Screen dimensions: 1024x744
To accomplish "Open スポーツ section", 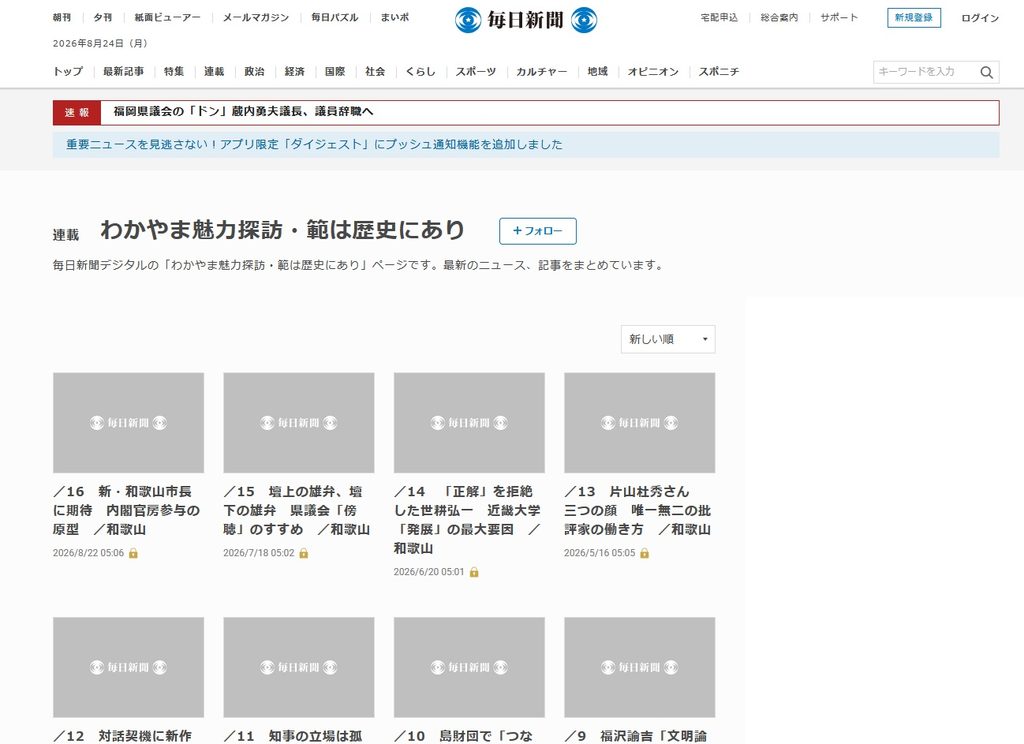I will click(x=475, y=71).
